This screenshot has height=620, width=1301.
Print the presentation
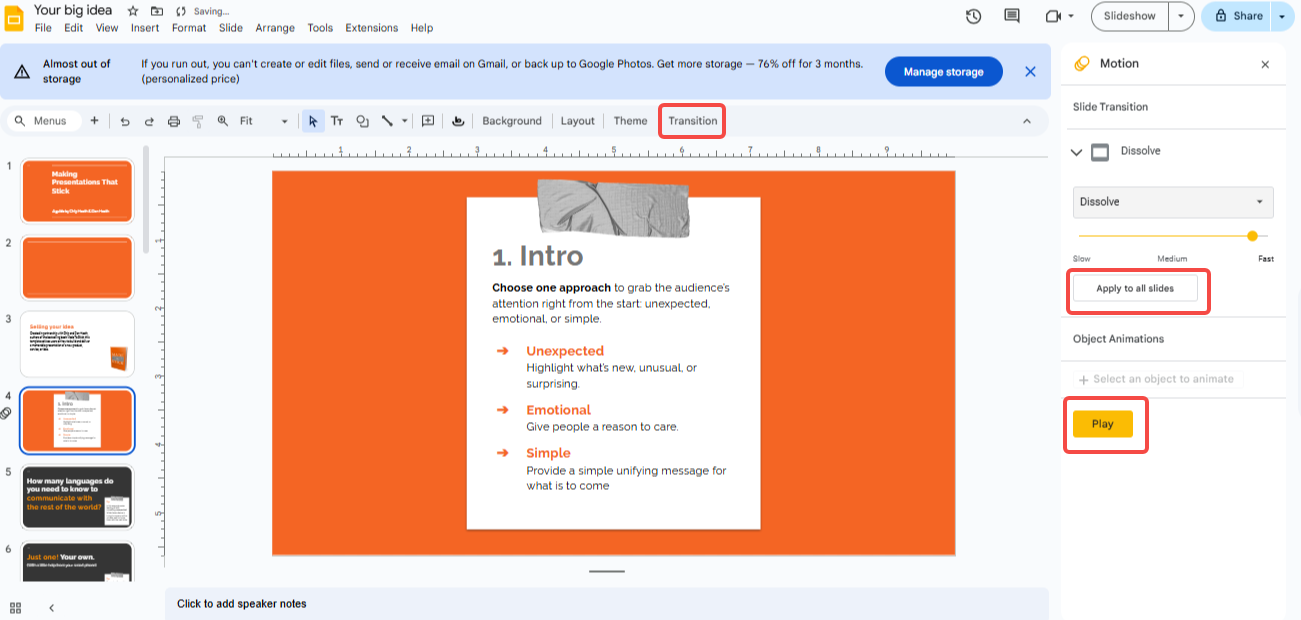pos(173,120)
